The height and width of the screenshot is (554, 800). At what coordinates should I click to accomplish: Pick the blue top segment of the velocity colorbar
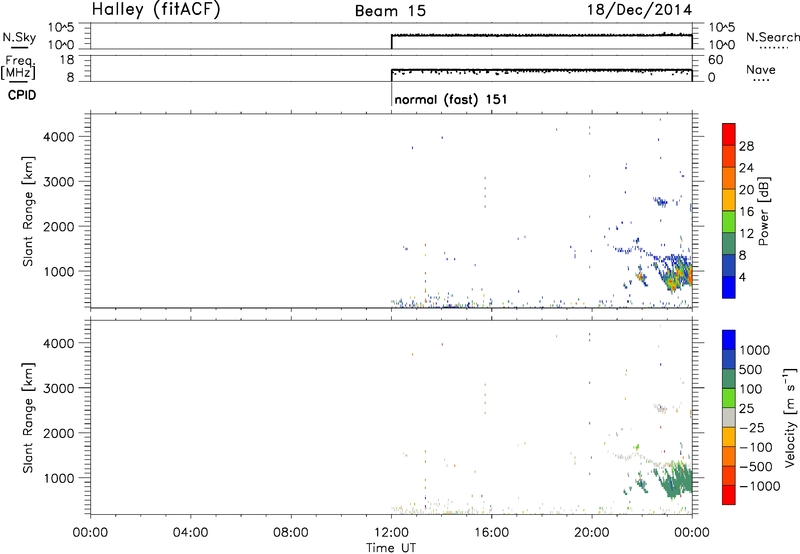pyautogui.click(x=729, y=340)
